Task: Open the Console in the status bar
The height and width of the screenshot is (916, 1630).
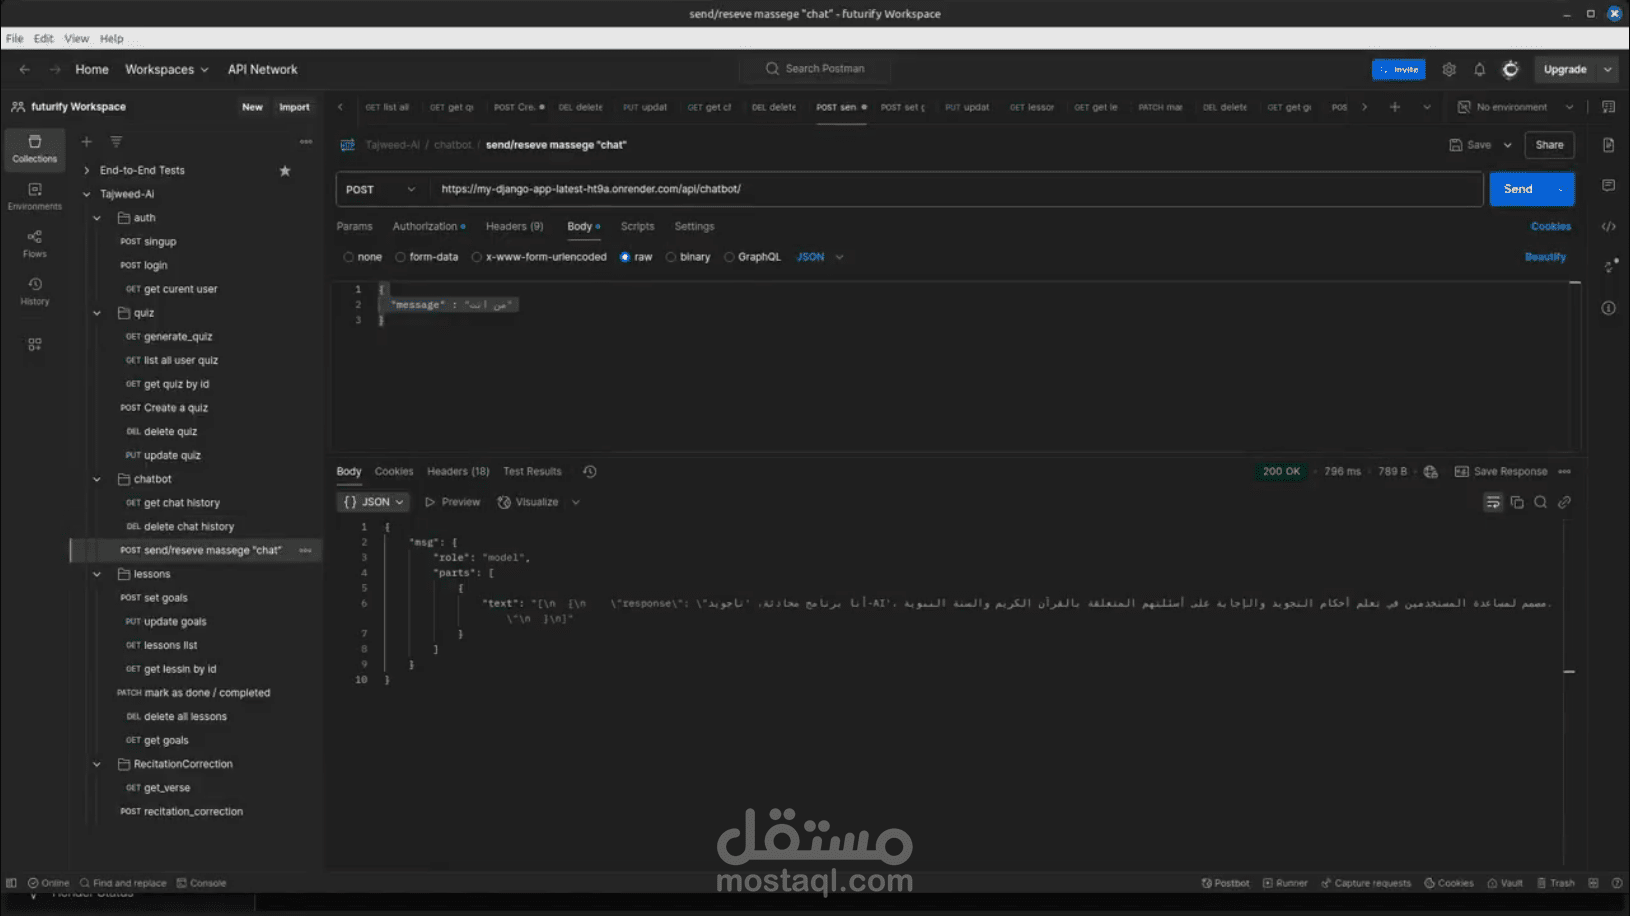Action: (x=201, y=884)
